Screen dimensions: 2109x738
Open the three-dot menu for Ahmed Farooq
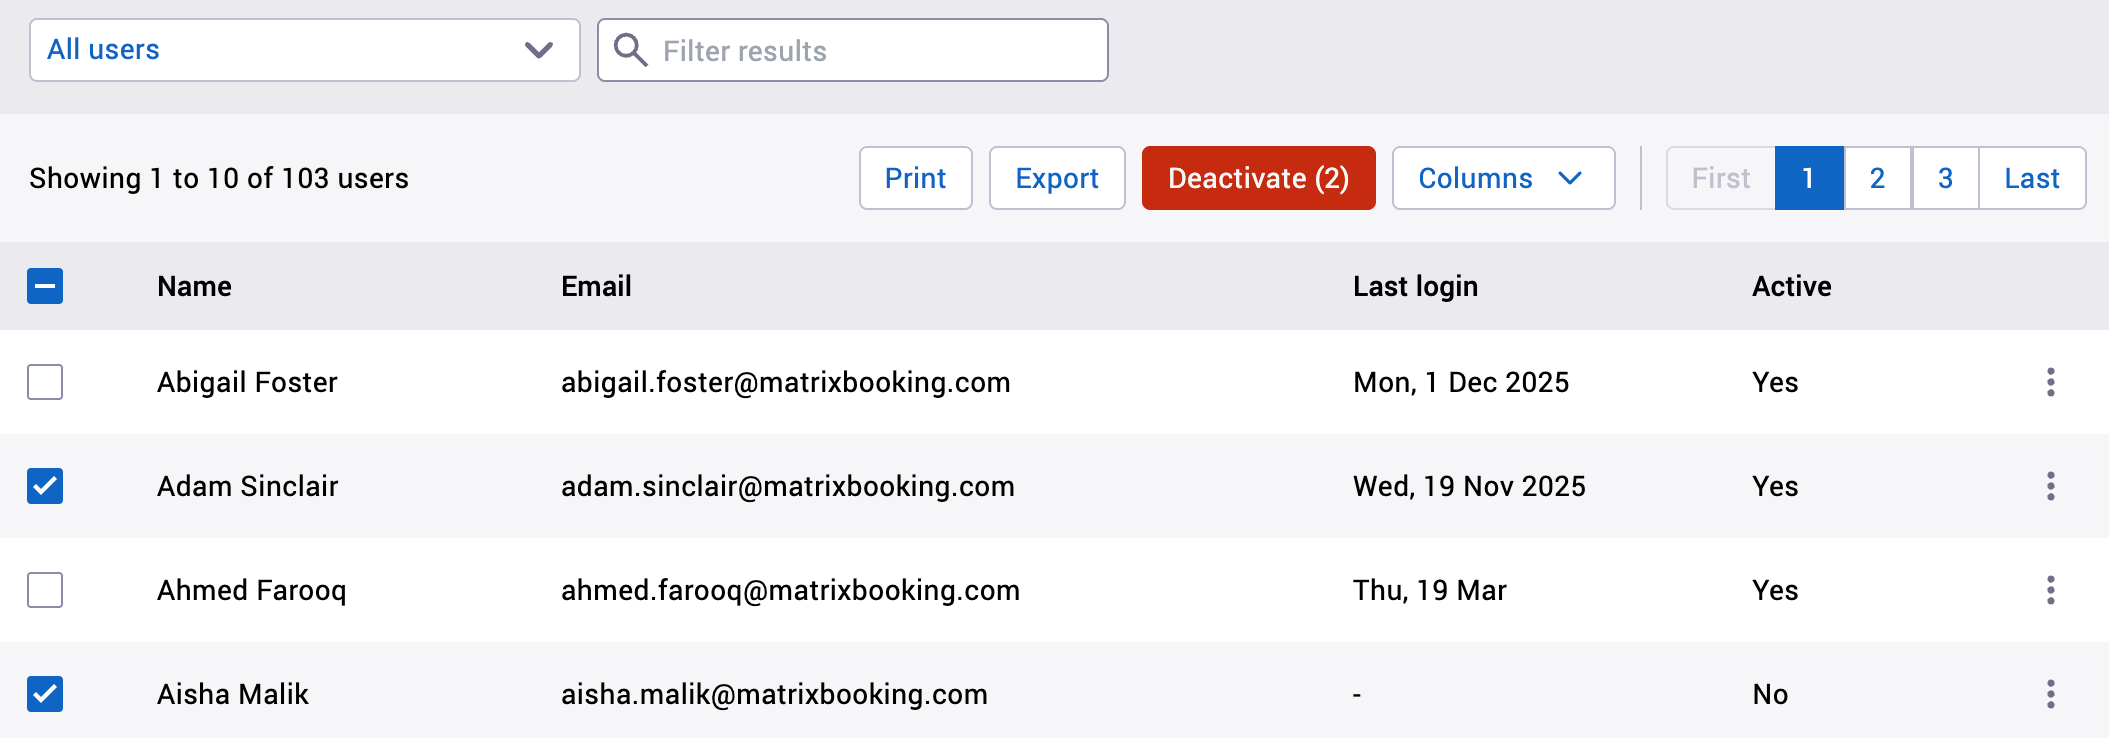[x=2050, y=590]
